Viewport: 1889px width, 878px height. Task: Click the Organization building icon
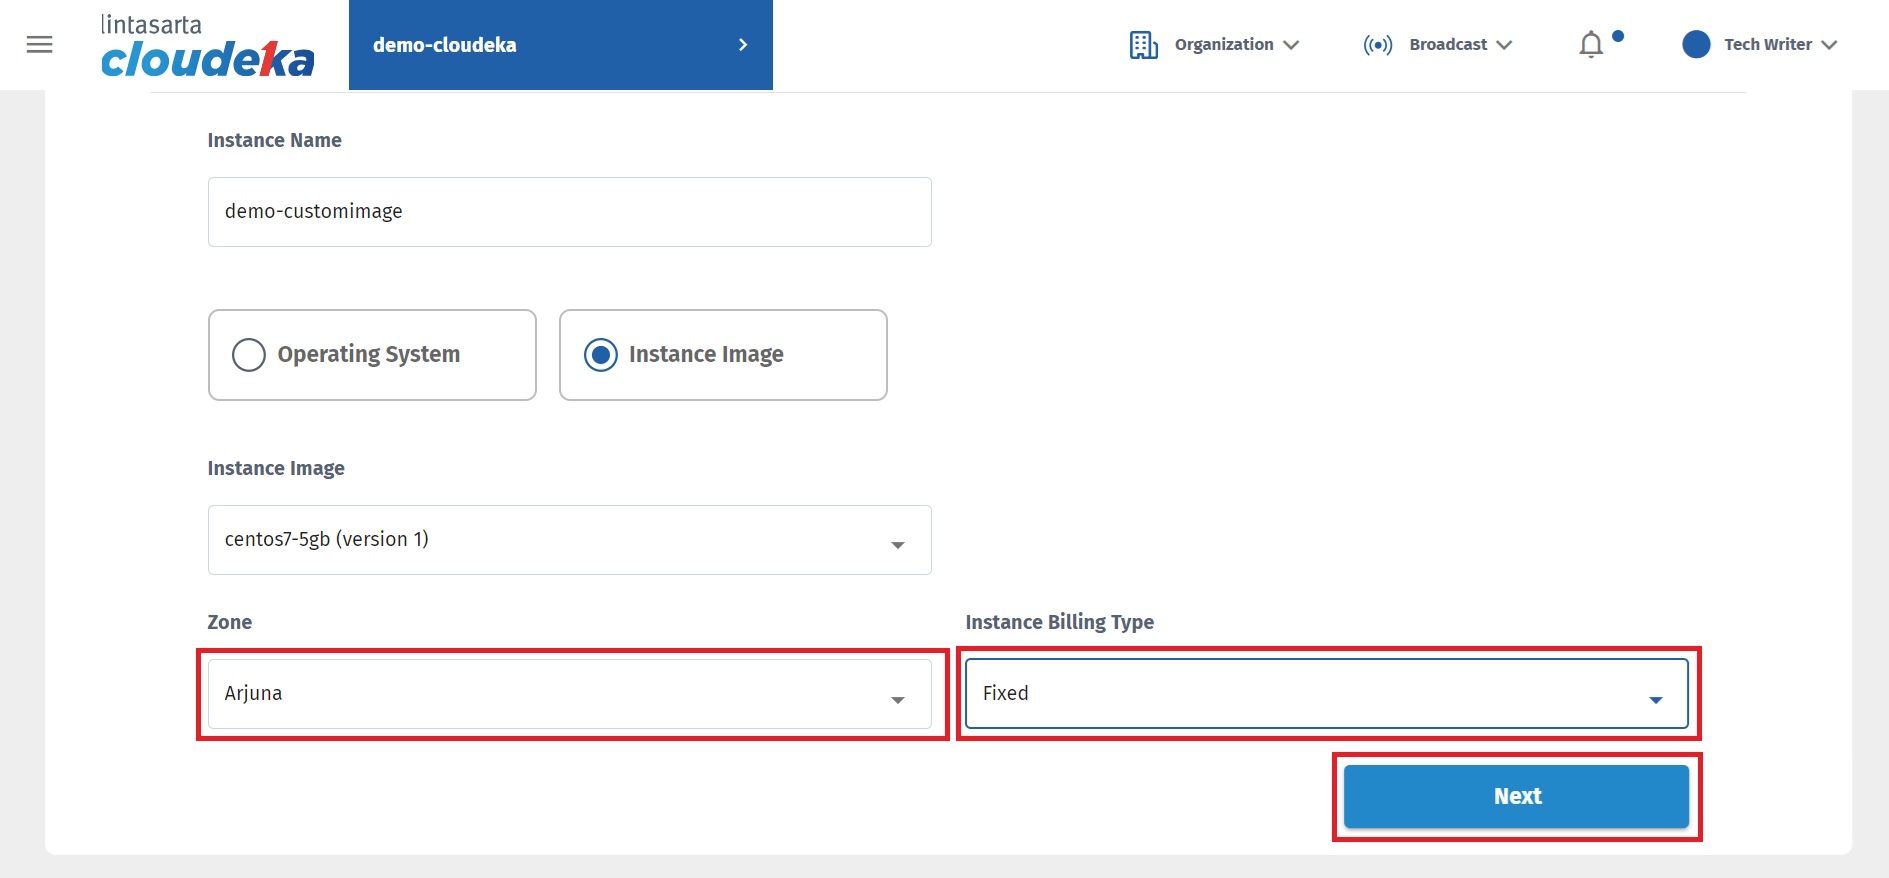(1143, 45)
